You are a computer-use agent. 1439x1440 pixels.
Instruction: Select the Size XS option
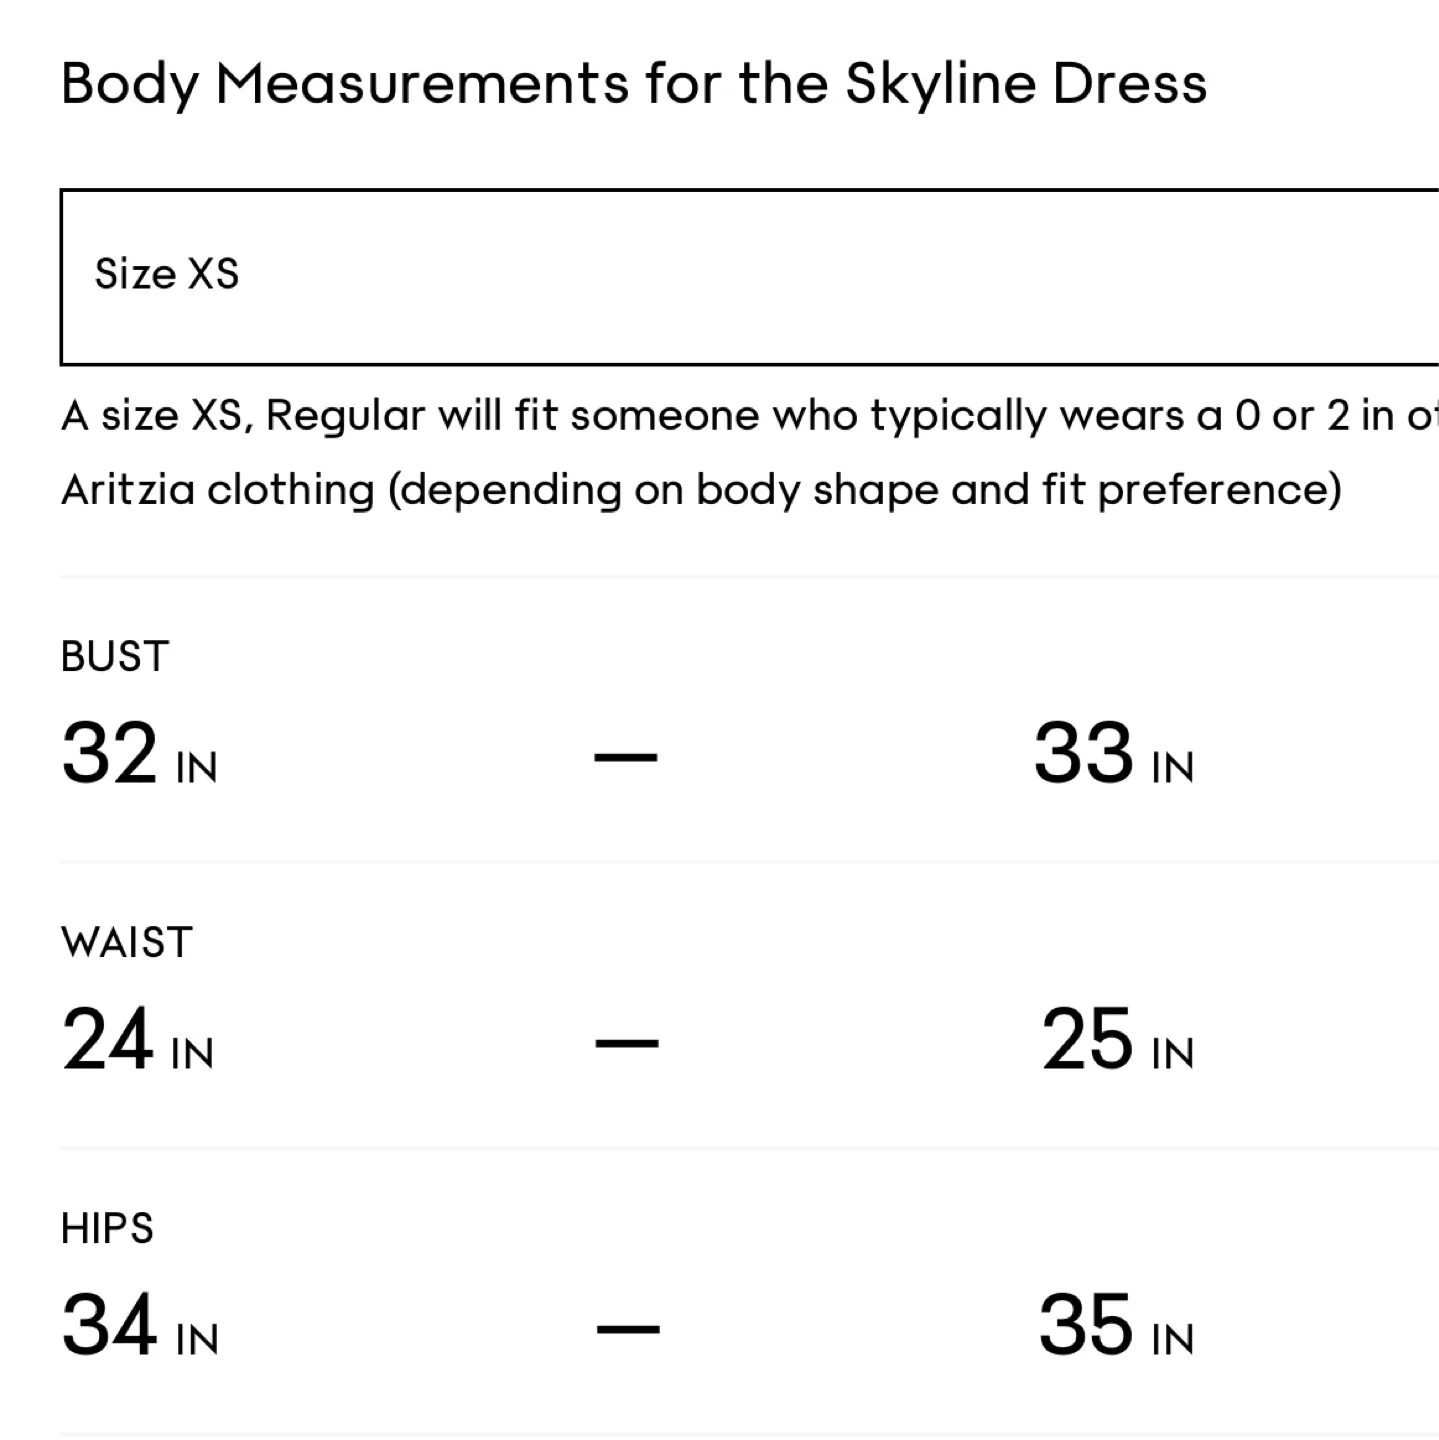point(166,273)
